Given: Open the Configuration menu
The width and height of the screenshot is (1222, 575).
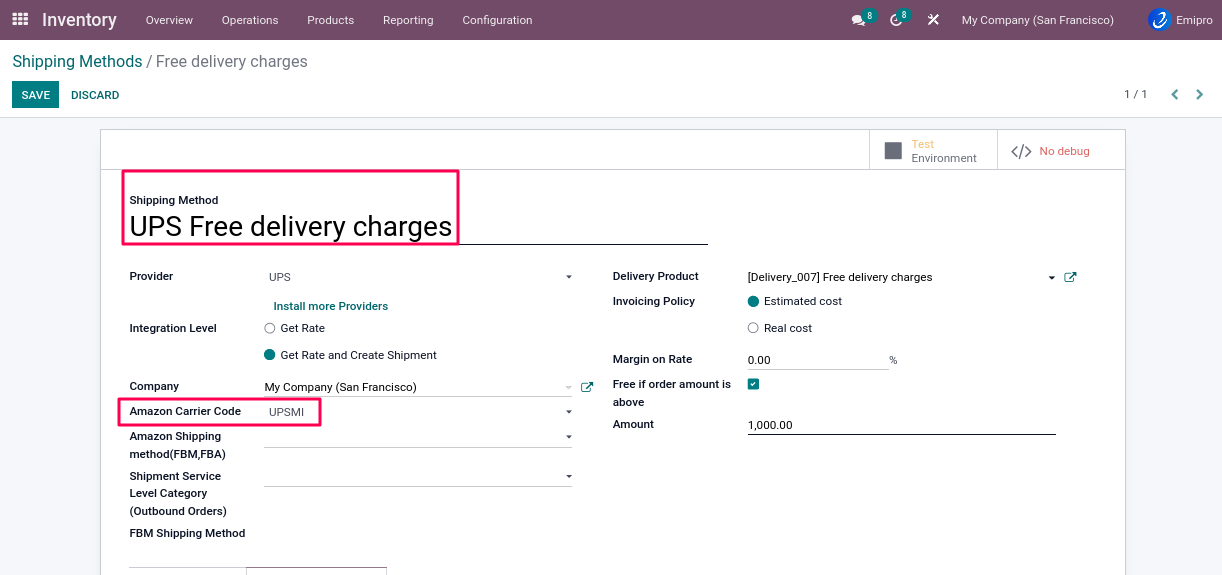Looking at the screenshot, I should coord(497,20).
